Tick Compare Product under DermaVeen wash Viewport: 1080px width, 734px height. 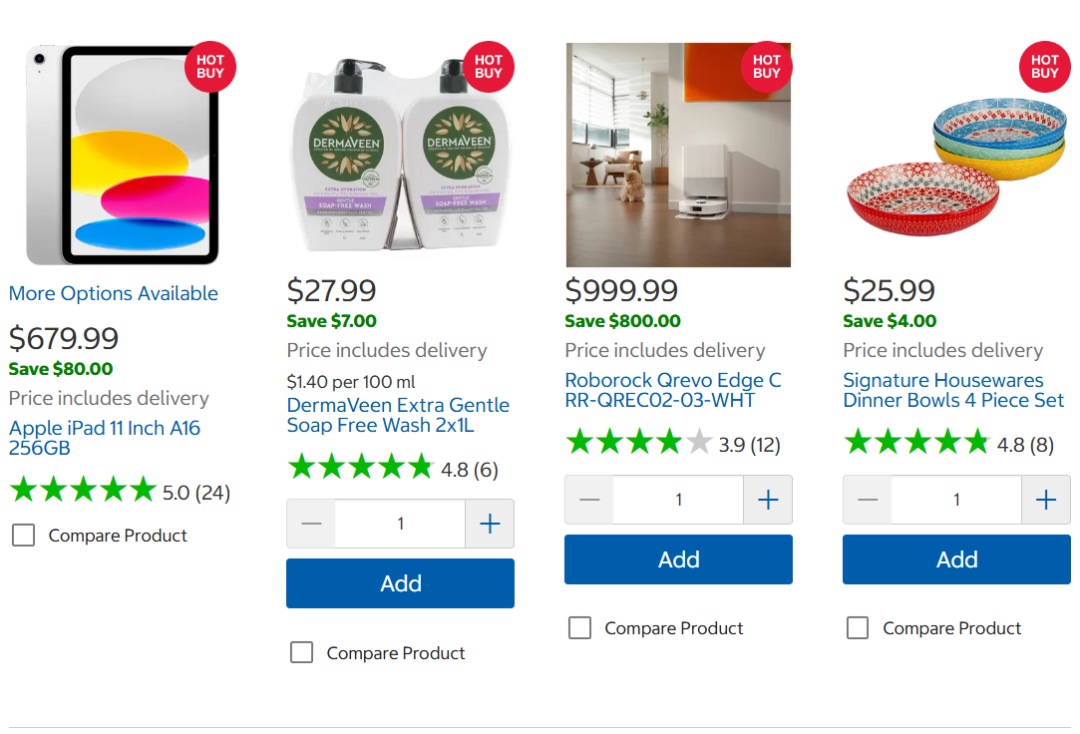(301, 653)
